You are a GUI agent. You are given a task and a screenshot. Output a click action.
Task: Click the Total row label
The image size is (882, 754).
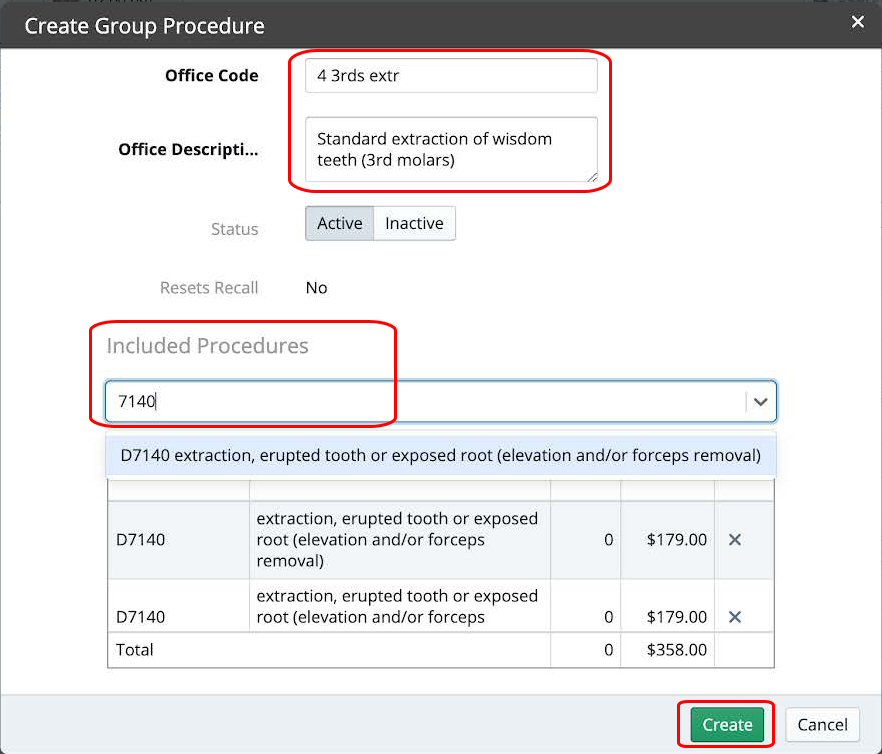[134, 650]
